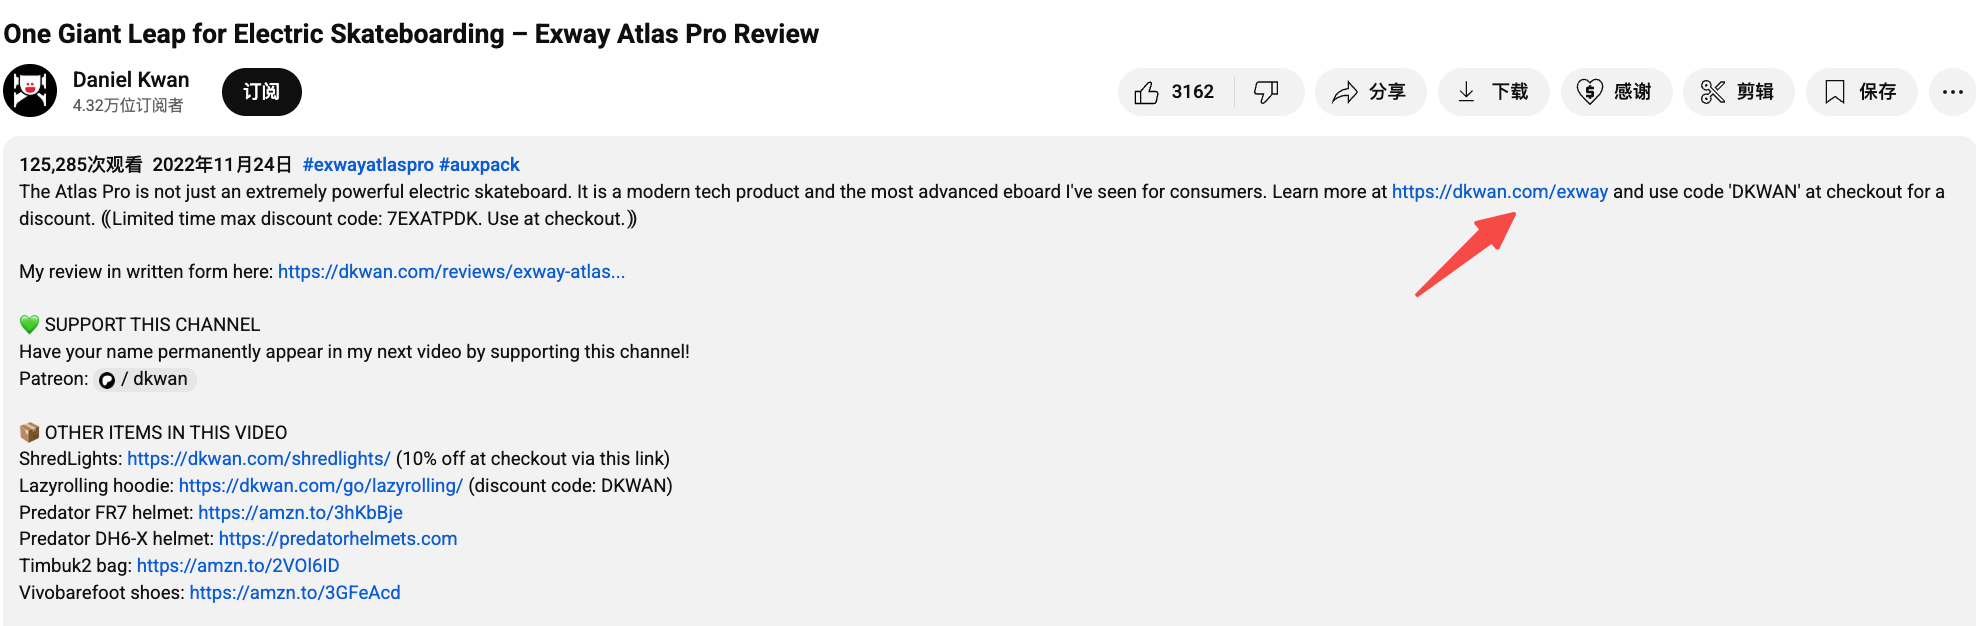Open the Patreon dkwan link chip
The height and width of the screenshot is (626, 1976).
pyautogui.click(x=146, y=379)
